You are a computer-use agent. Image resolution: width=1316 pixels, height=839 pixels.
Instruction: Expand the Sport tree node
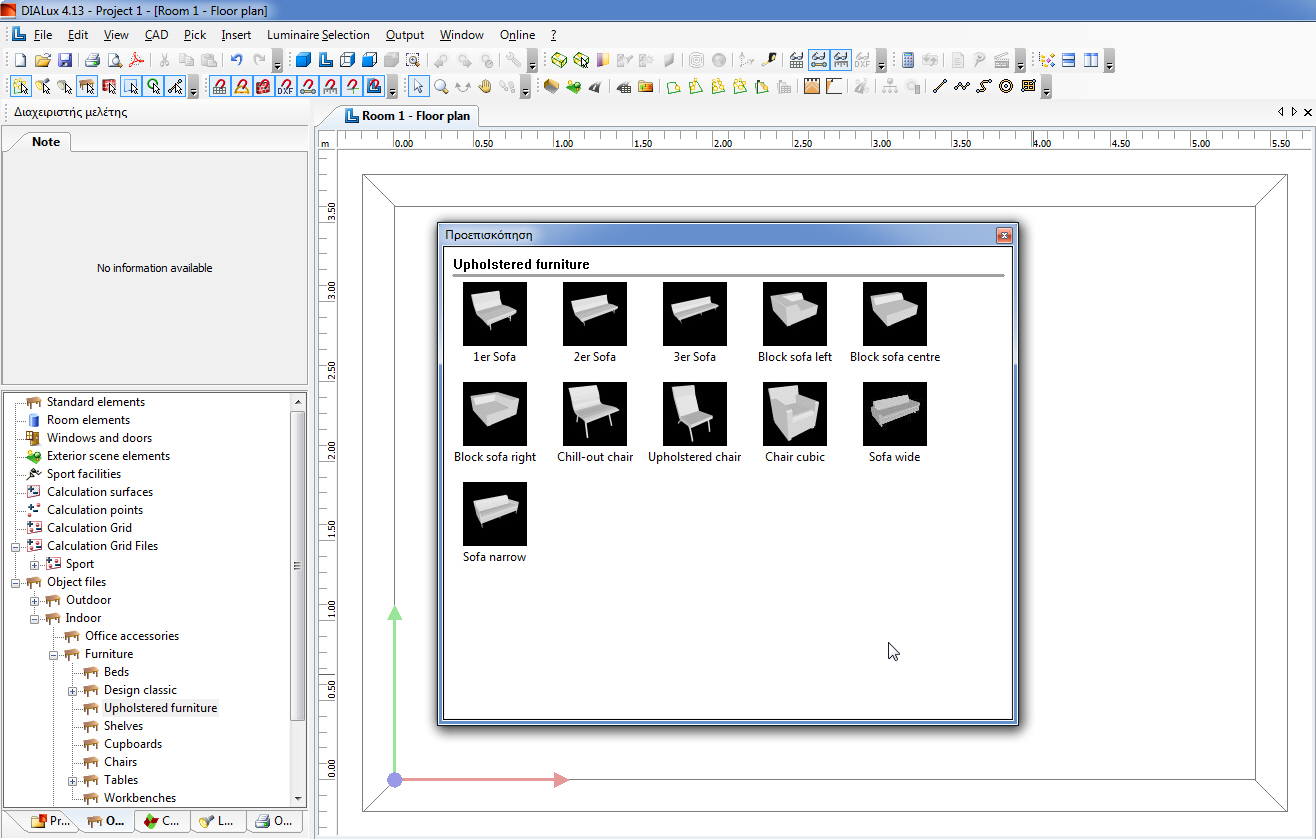coord(34,564)
